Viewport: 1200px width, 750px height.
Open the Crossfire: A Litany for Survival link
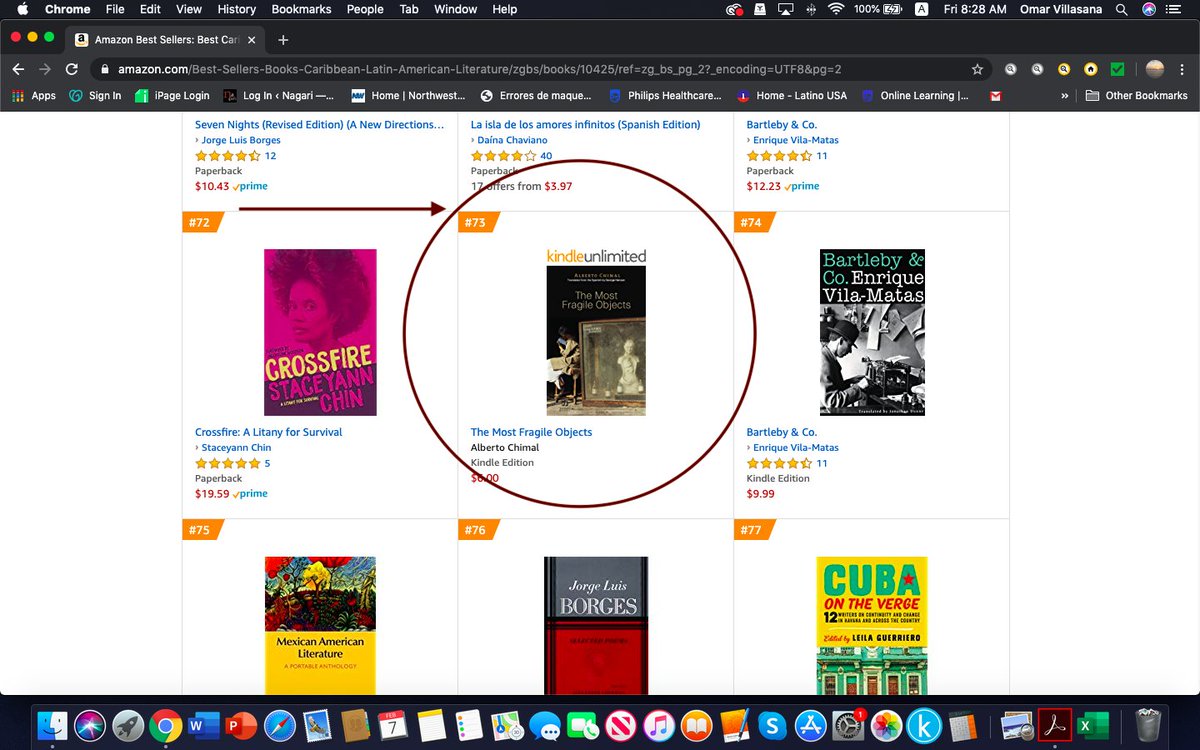268,432
